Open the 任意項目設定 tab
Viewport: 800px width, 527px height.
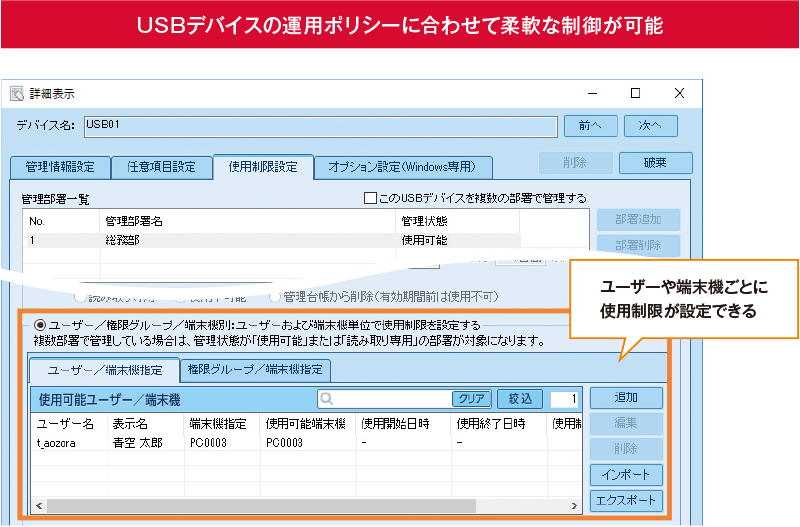[x=160, y=167]
